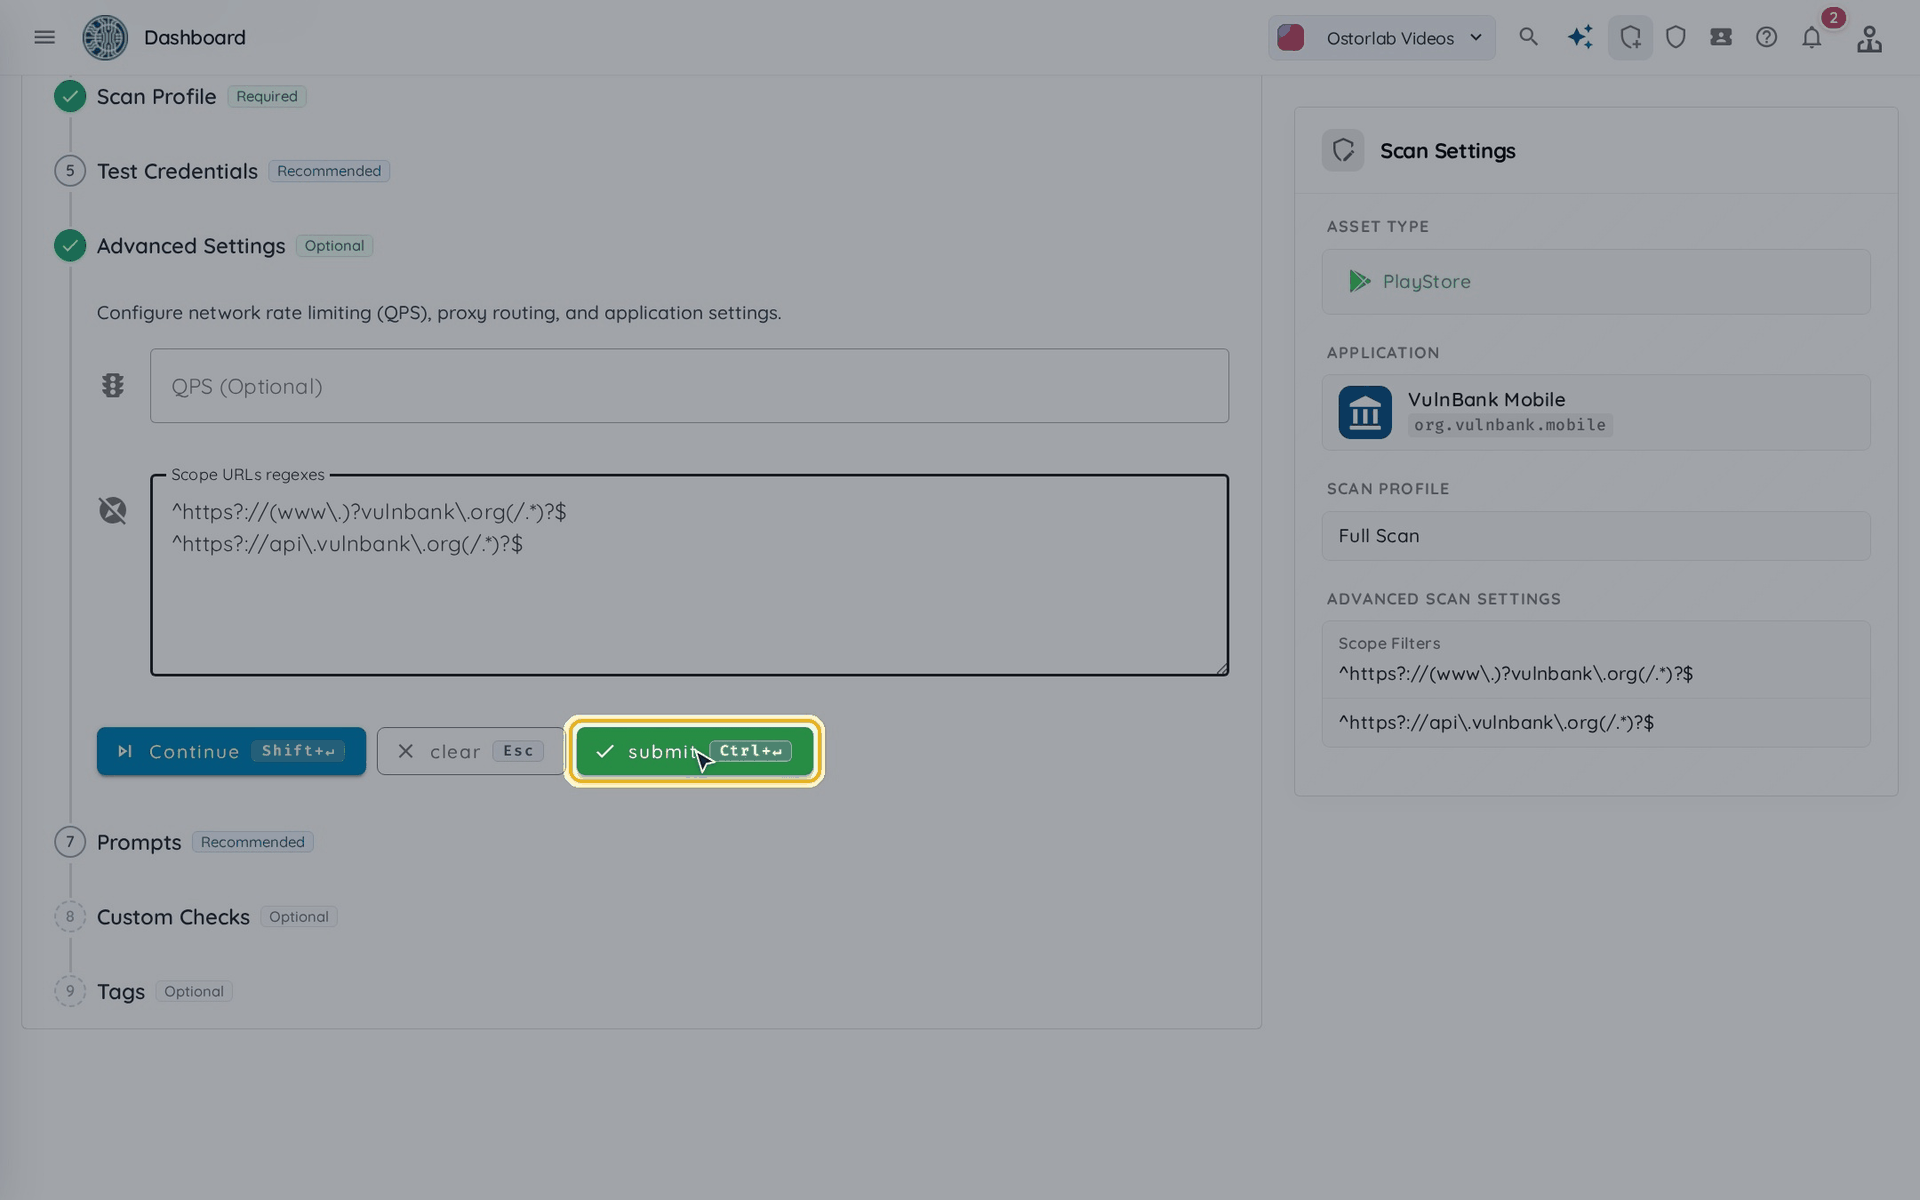Click the PlayStore asset type label
This screenshot has width=1920, height=1200.
[1426, 282]
